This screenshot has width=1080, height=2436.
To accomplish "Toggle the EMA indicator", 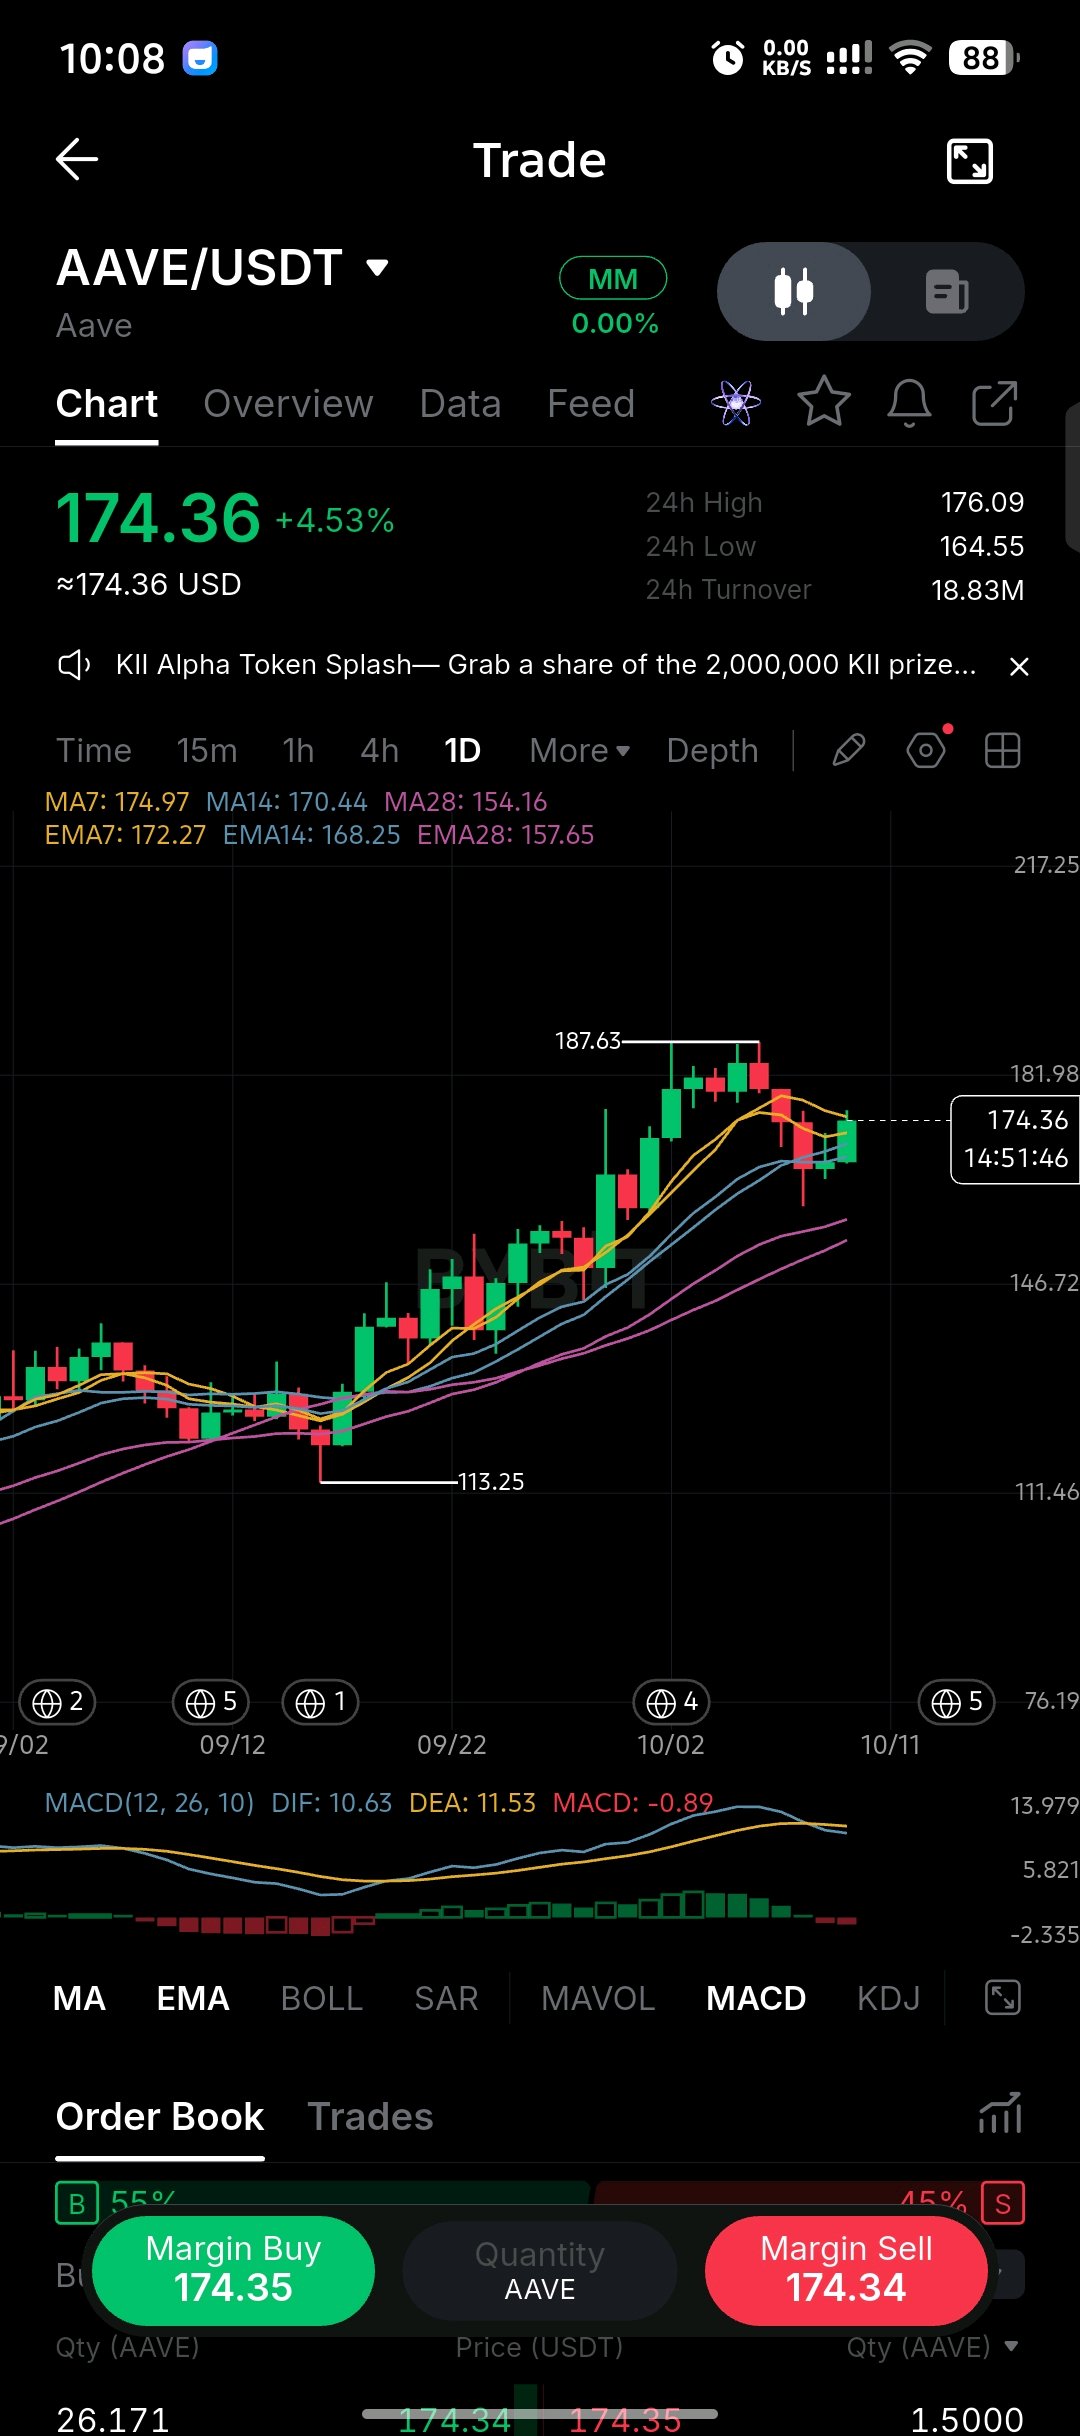I will (x=193, y=1998).
